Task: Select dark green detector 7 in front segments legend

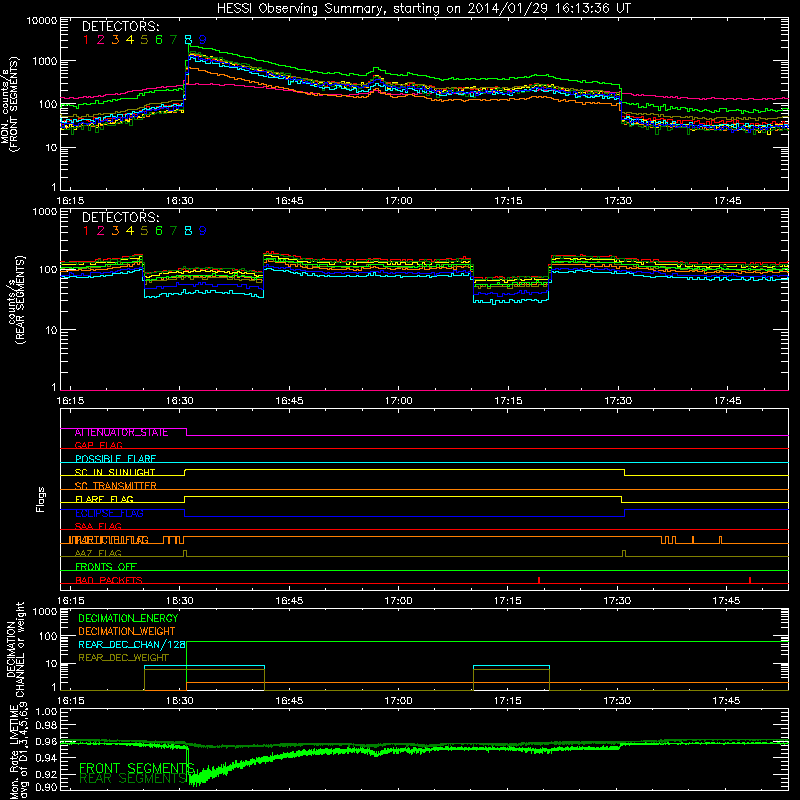Action: 173,40
